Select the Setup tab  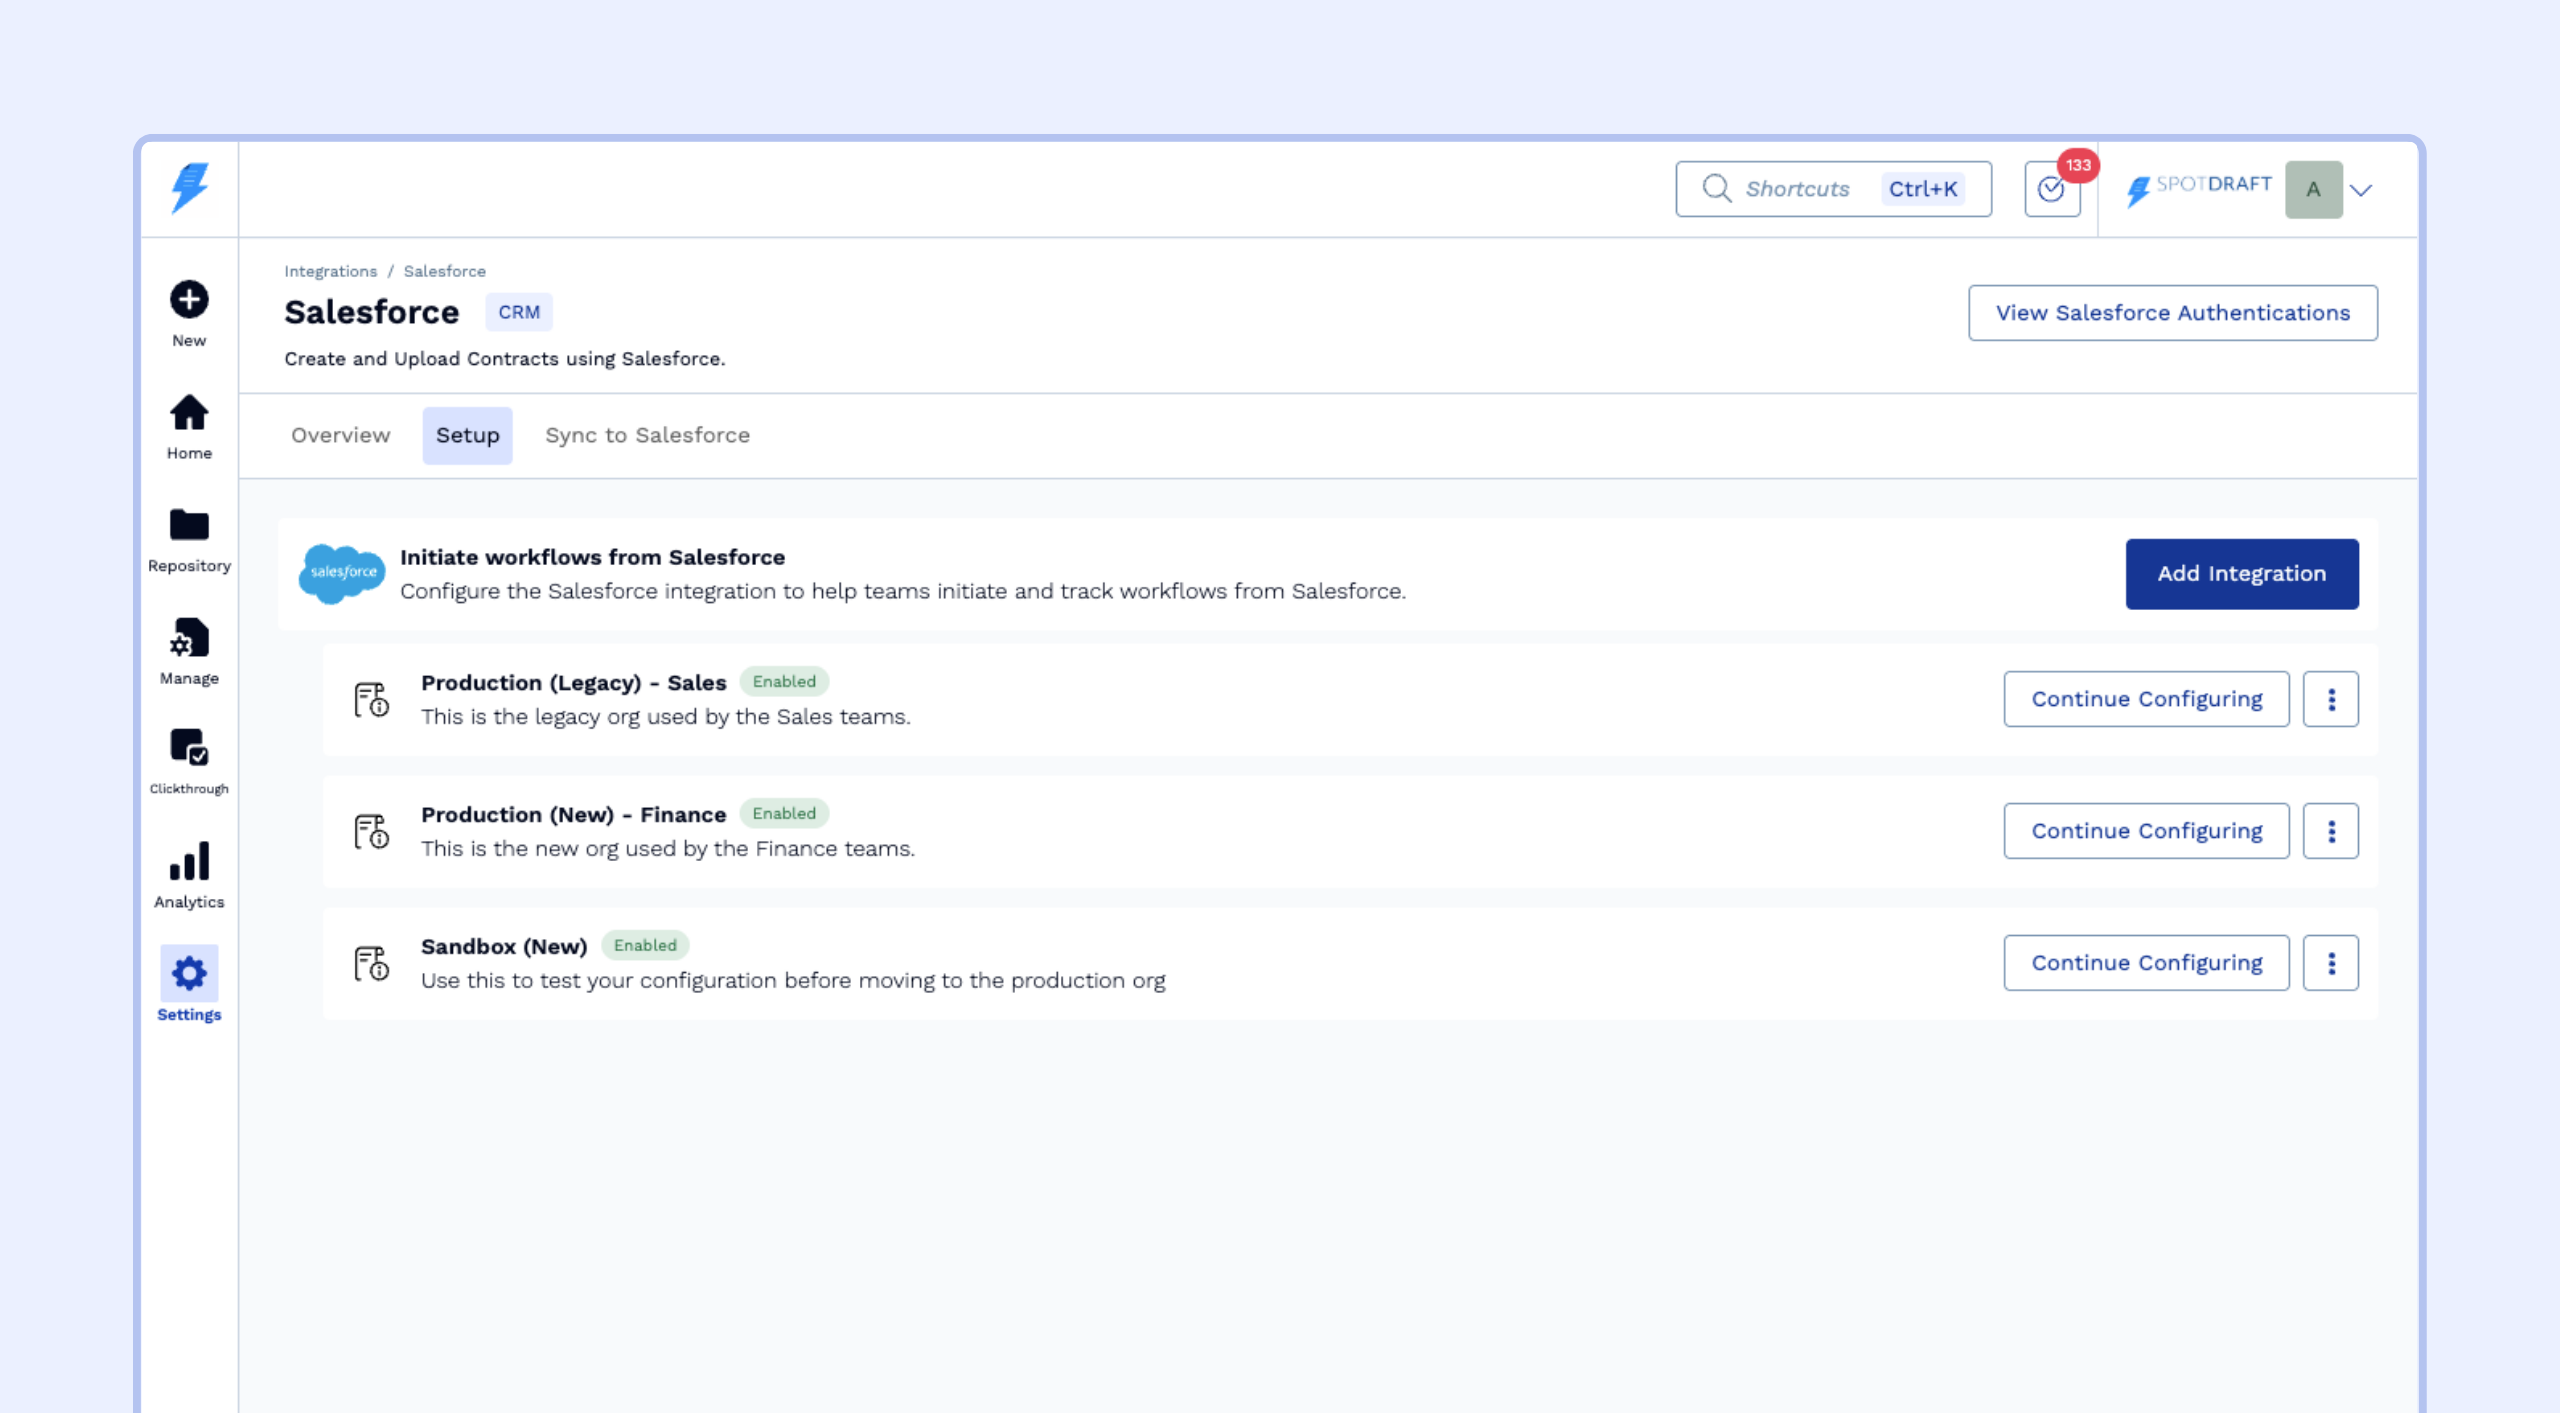point(467,435)
